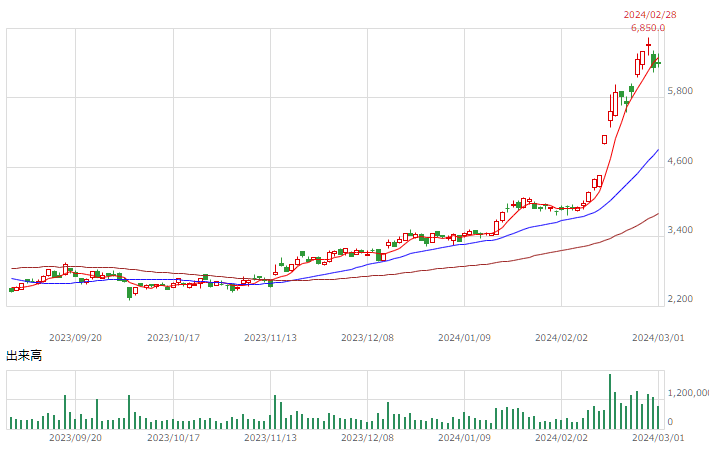
Task: Click 2024/03/01 date under the volume chart
Action: click(x=658, y=438)
